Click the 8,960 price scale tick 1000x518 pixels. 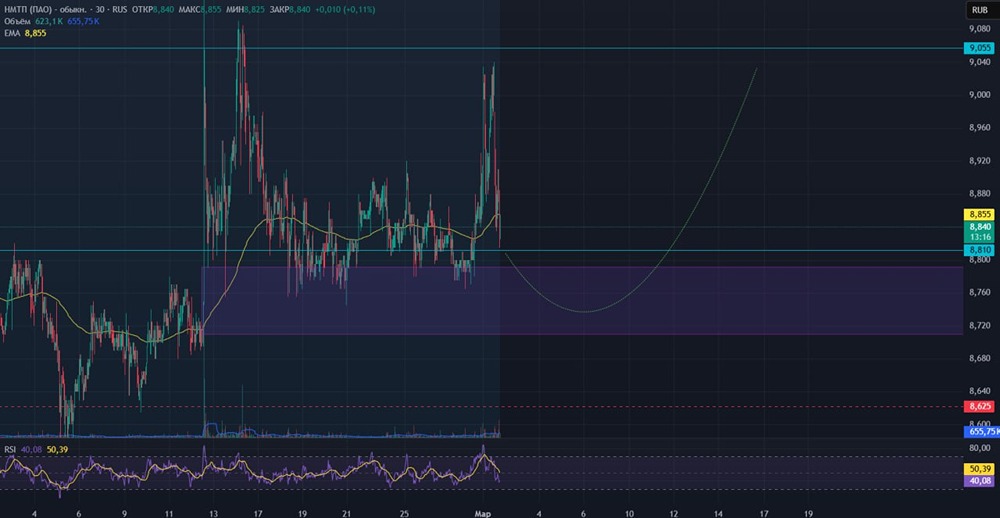[x=979, y=128]
